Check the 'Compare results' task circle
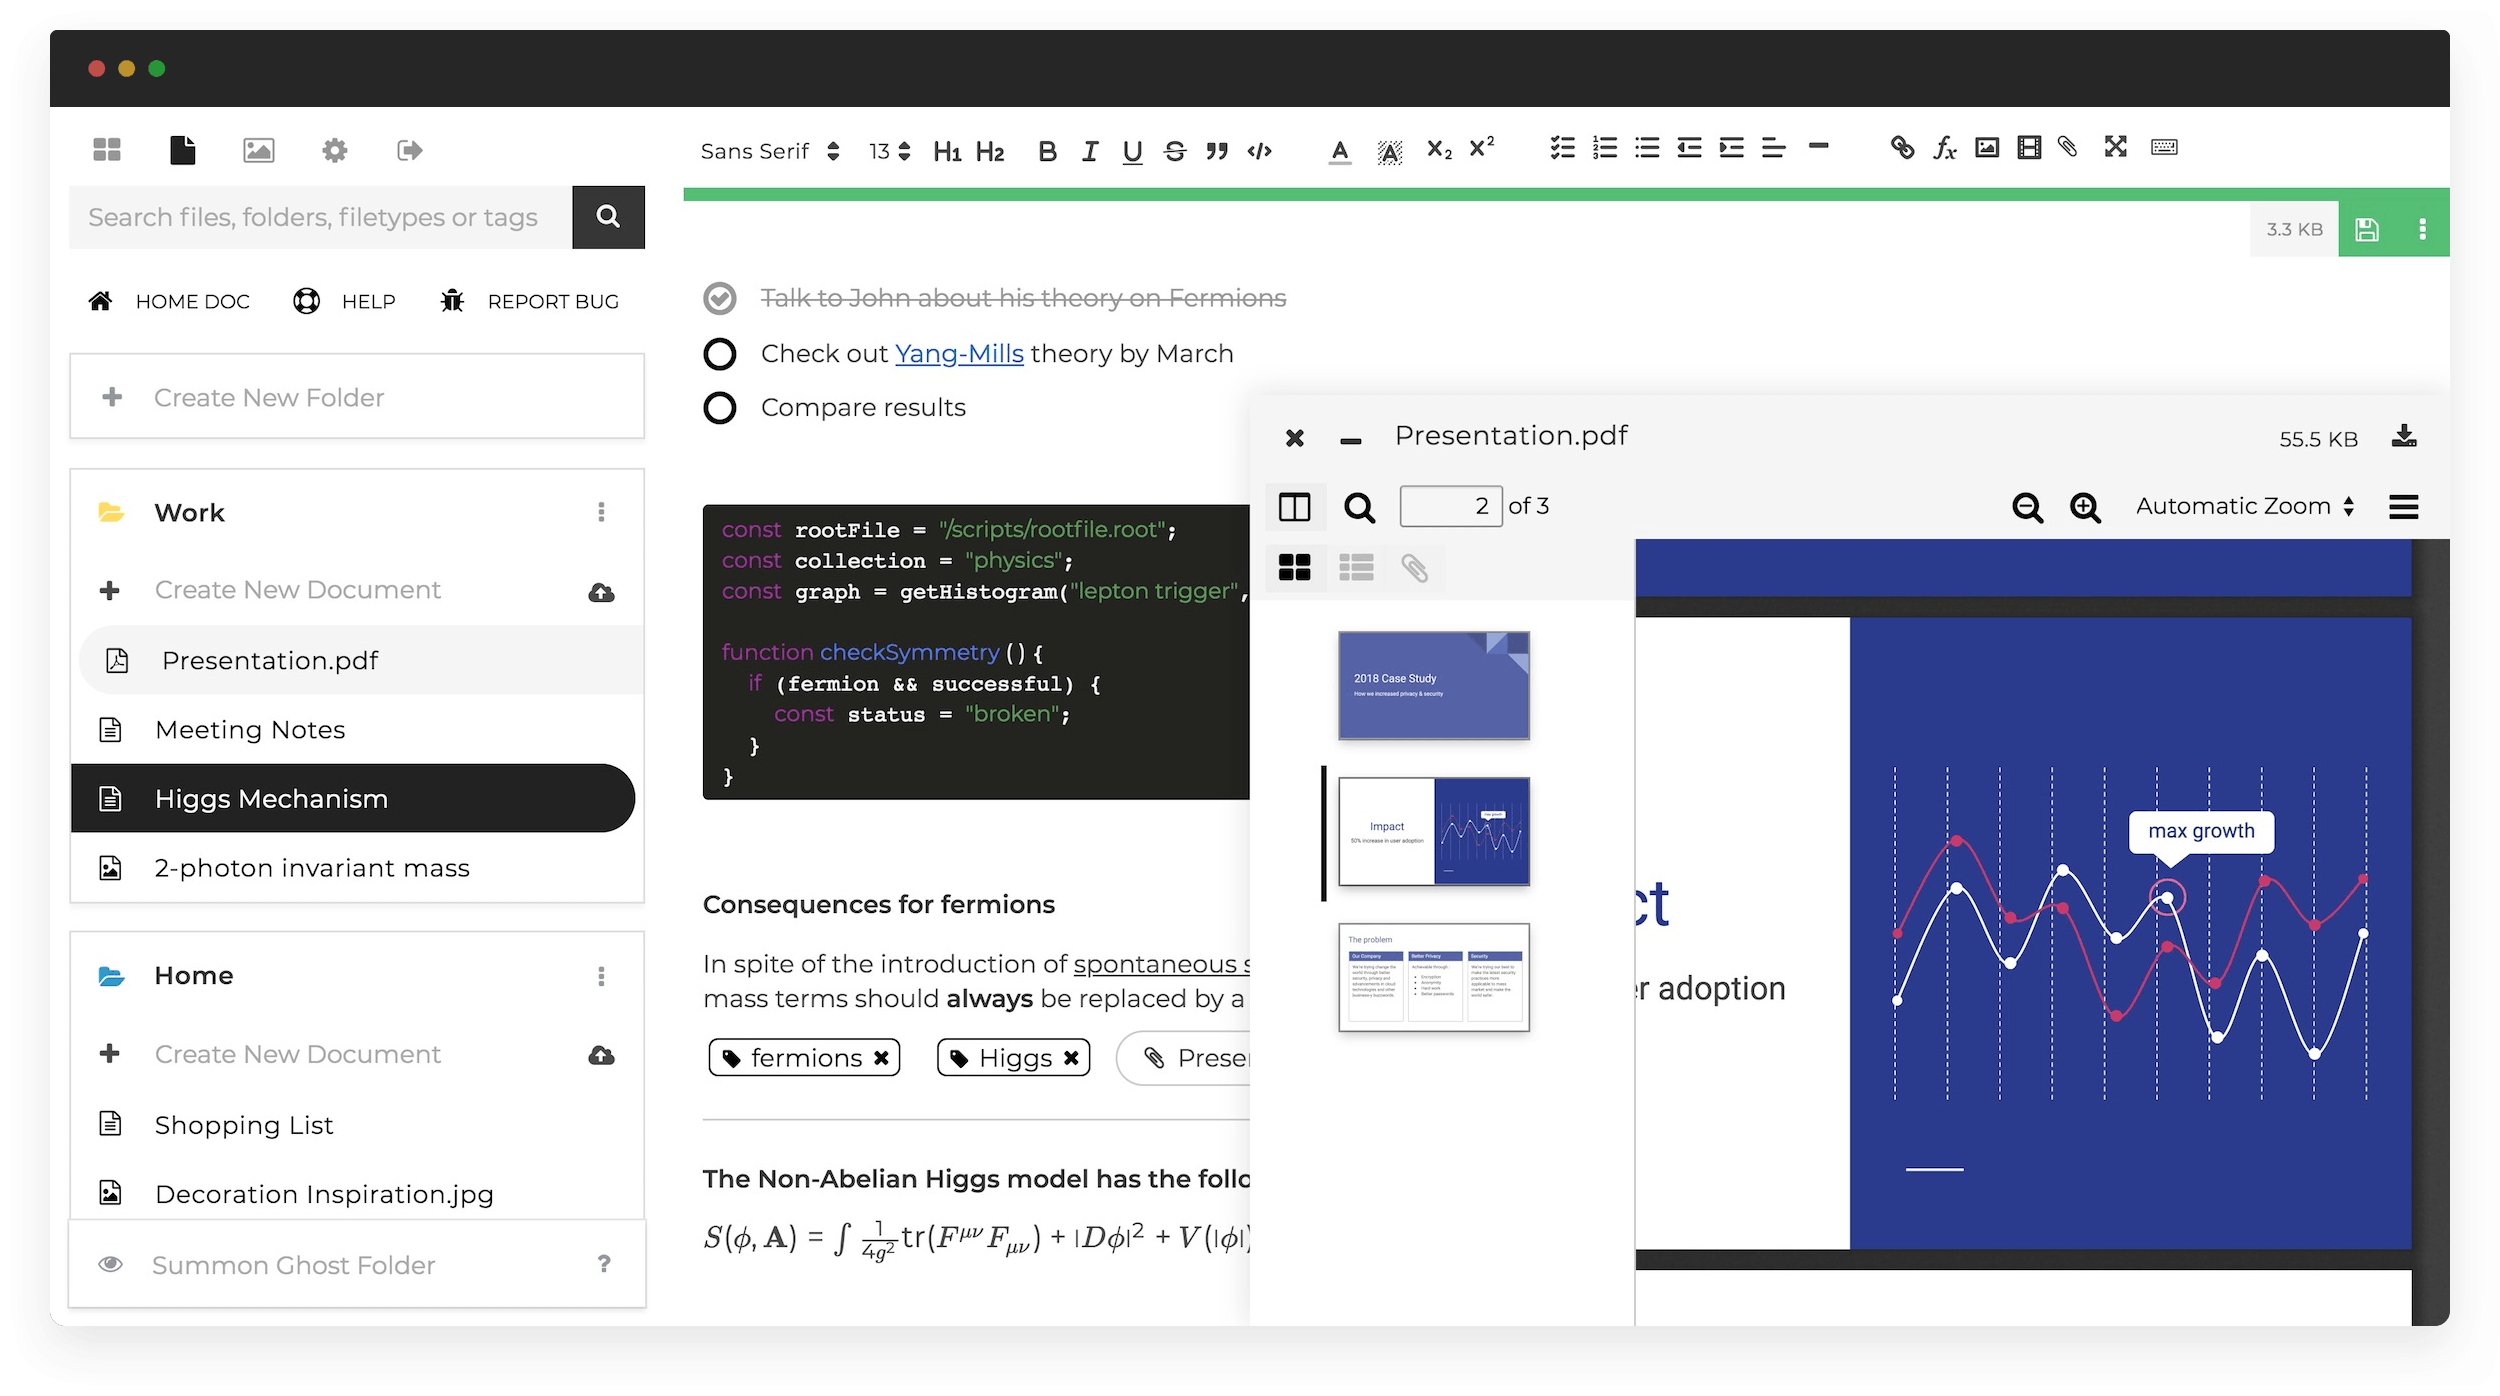Image resolution: width=2500 pixels, height=1396 pixels. click(x=720, y=408)
